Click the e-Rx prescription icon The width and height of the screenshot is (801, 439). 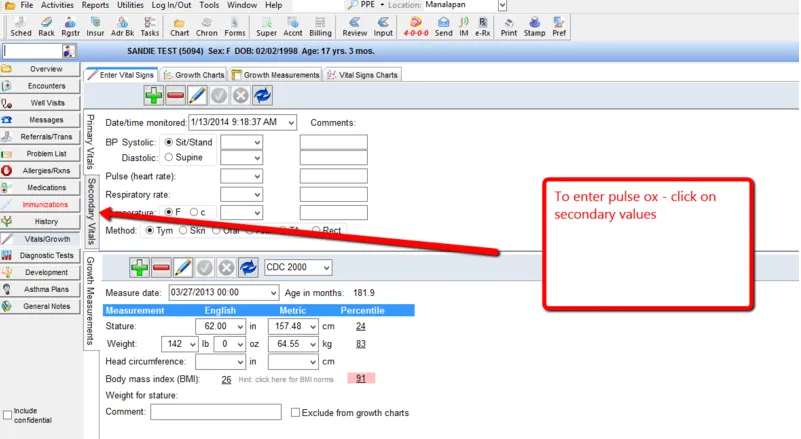[483, 26]
